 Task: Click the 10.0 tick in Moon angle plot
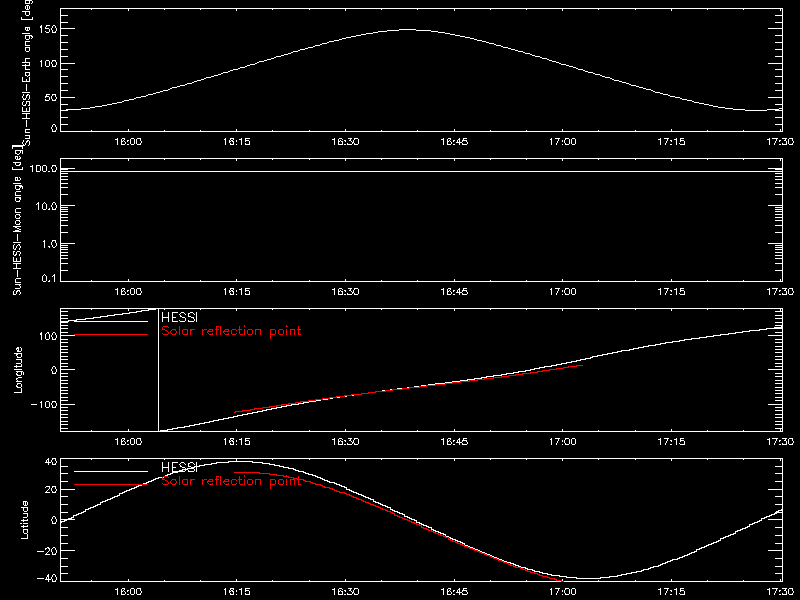point(46,206)
